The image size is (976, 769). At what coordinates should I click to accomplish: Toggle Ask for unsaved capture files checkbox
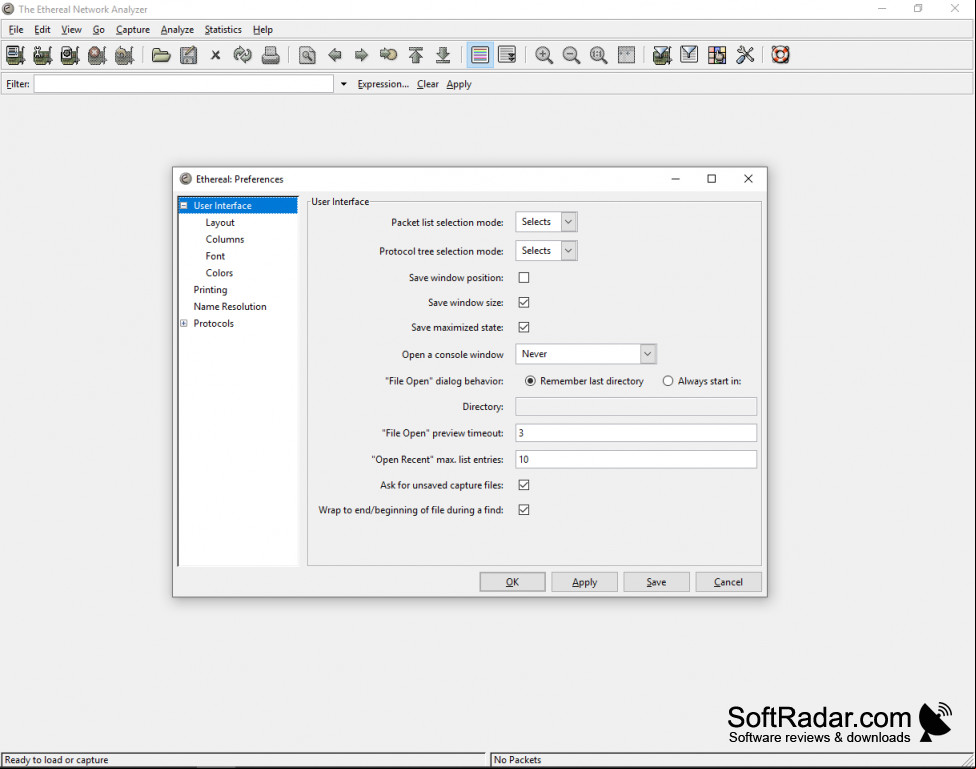(x=524, y=485)
